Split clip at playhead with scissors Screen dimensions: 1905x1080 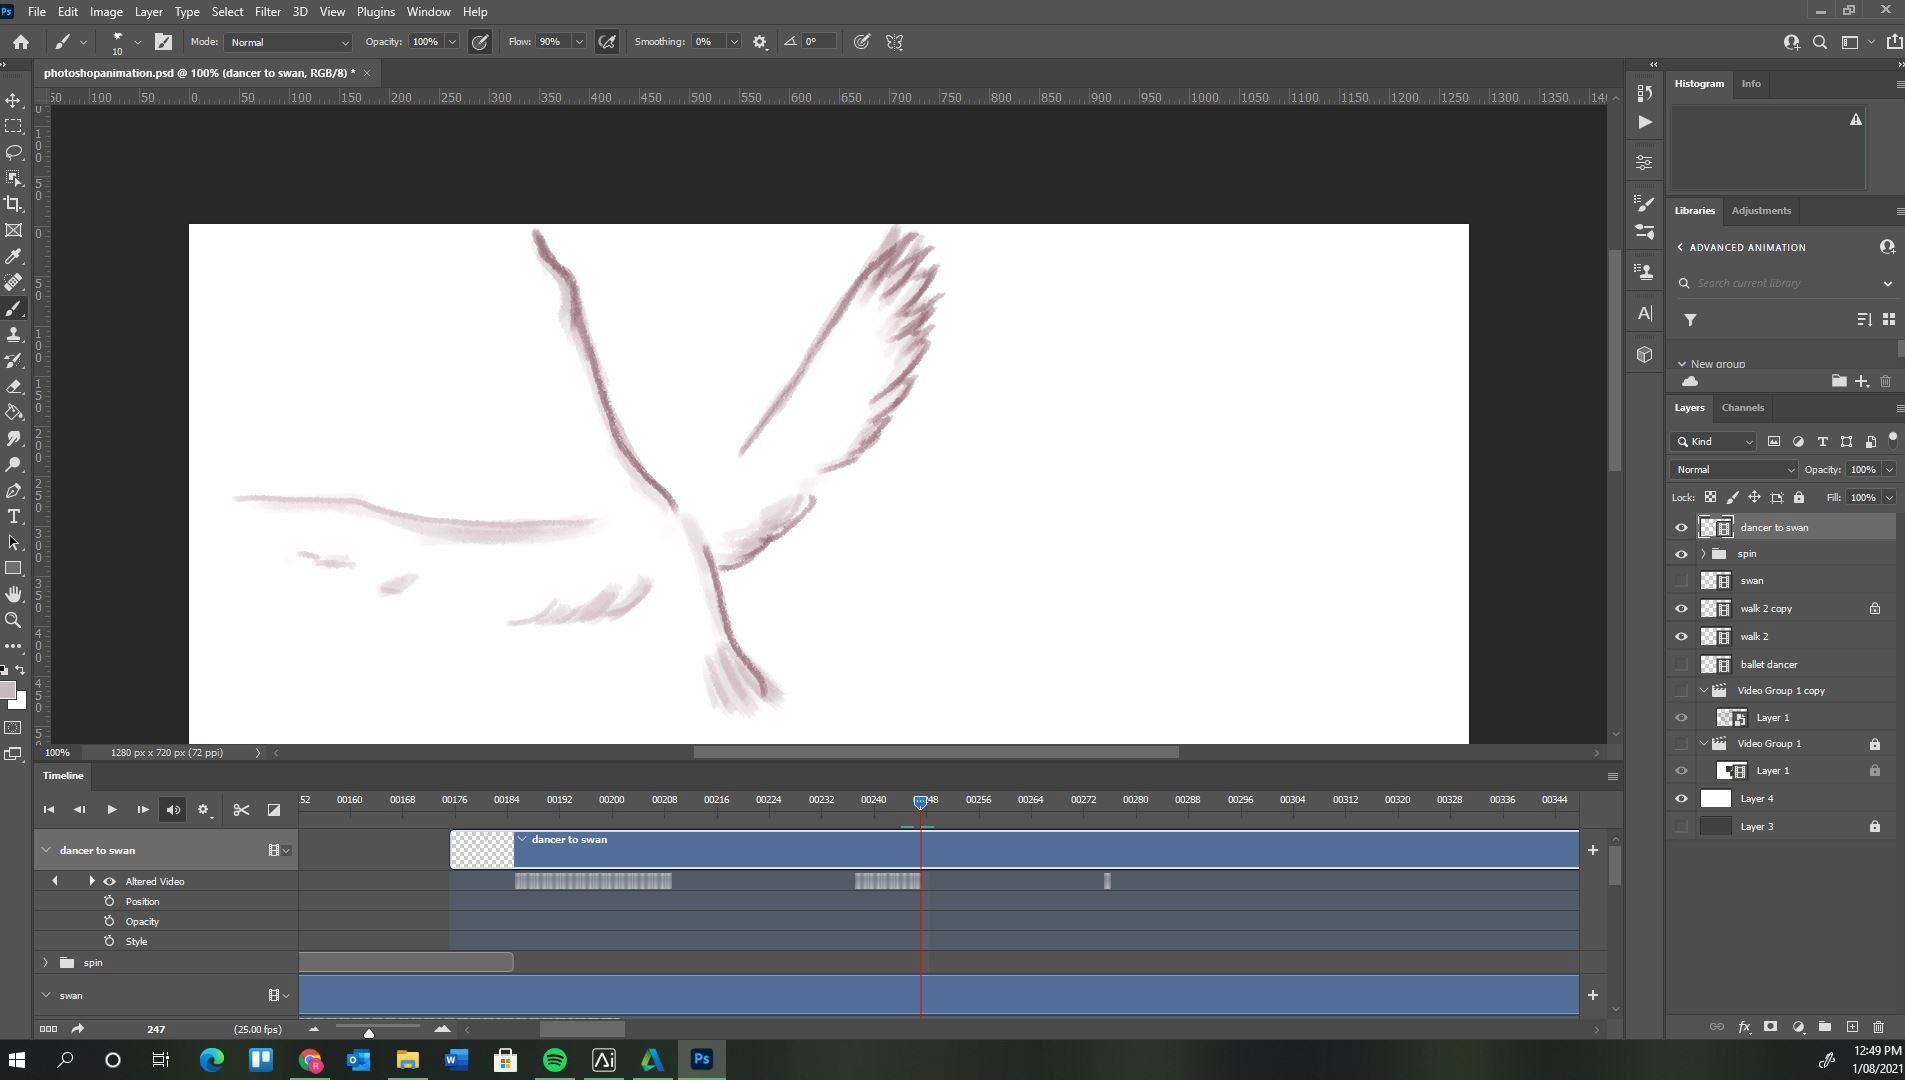click(241, 810)
